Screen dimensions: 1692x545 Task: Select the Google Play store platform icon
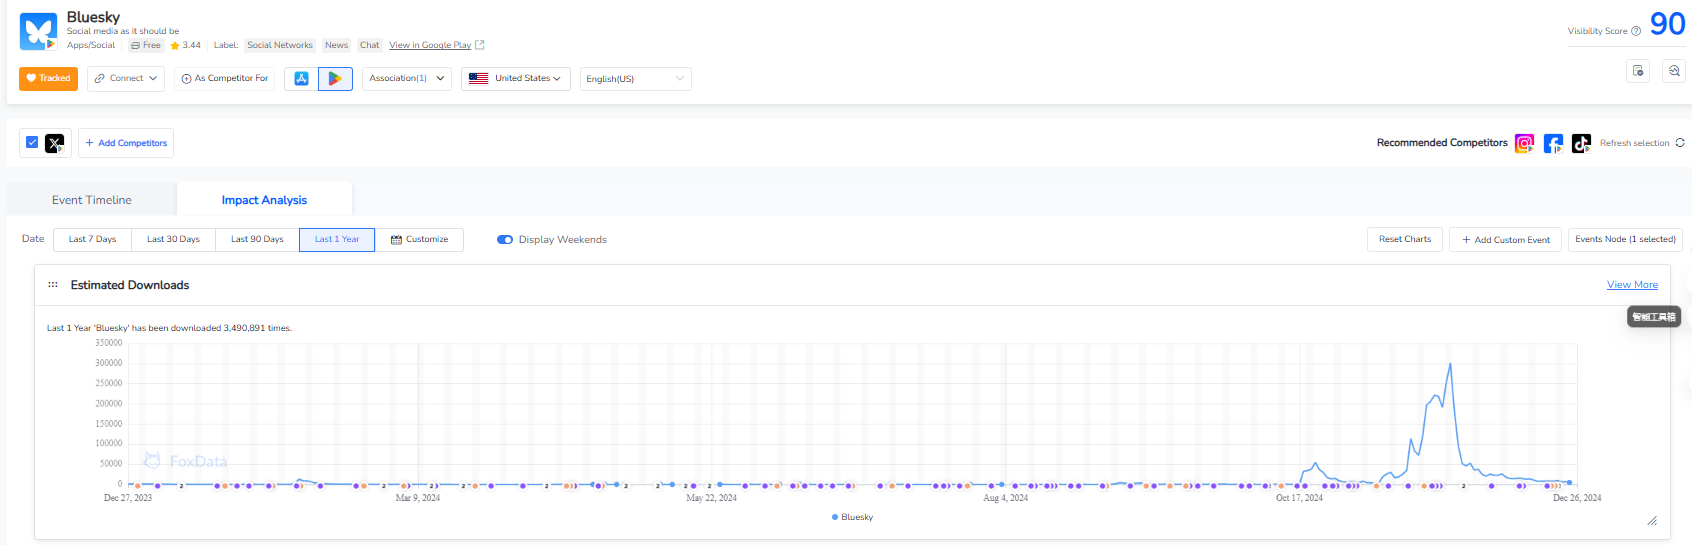(335, 78)
